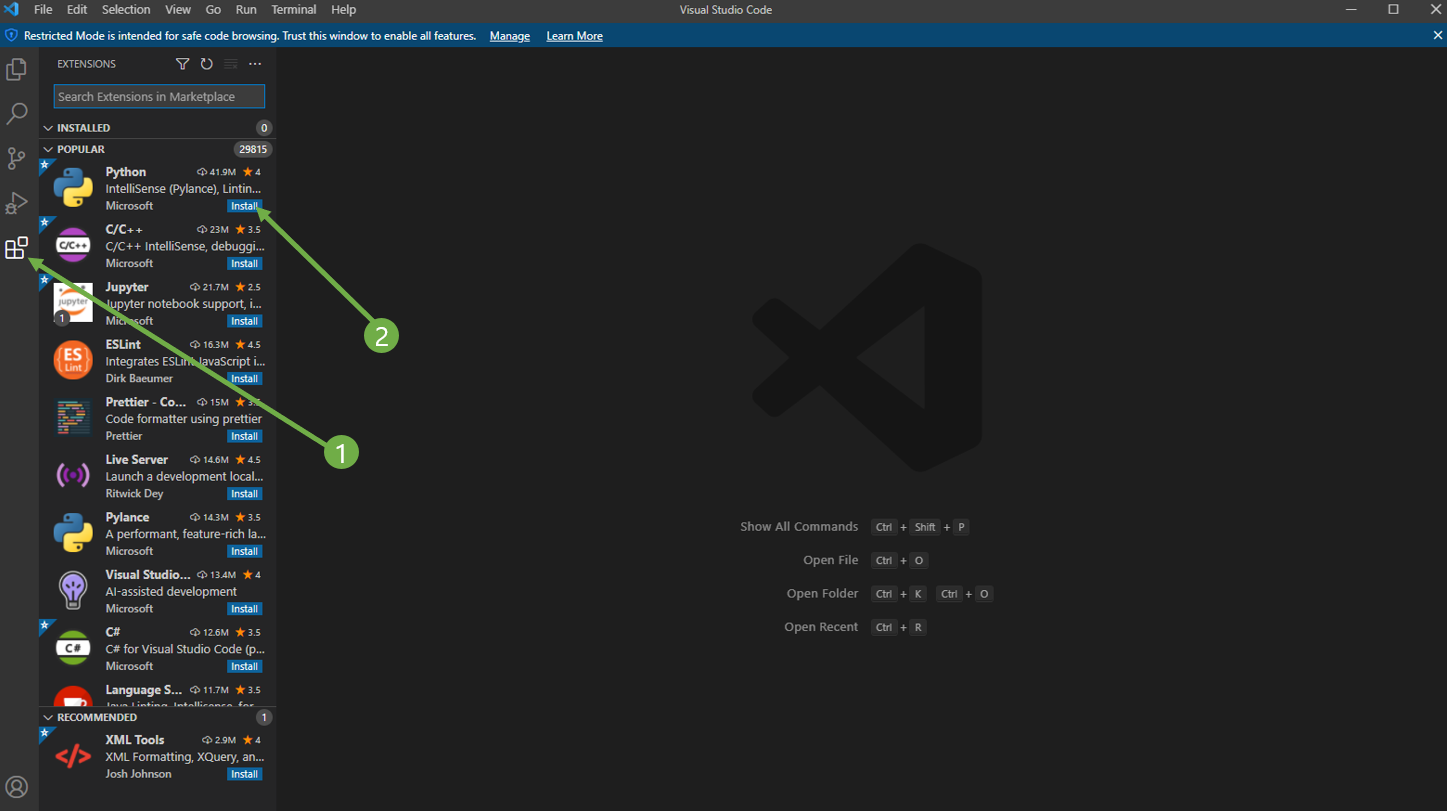This screenshot has height=811, width=1447.
Task: Install the Visual Studio IntelliCode extension
Action: tap(244, 609)
